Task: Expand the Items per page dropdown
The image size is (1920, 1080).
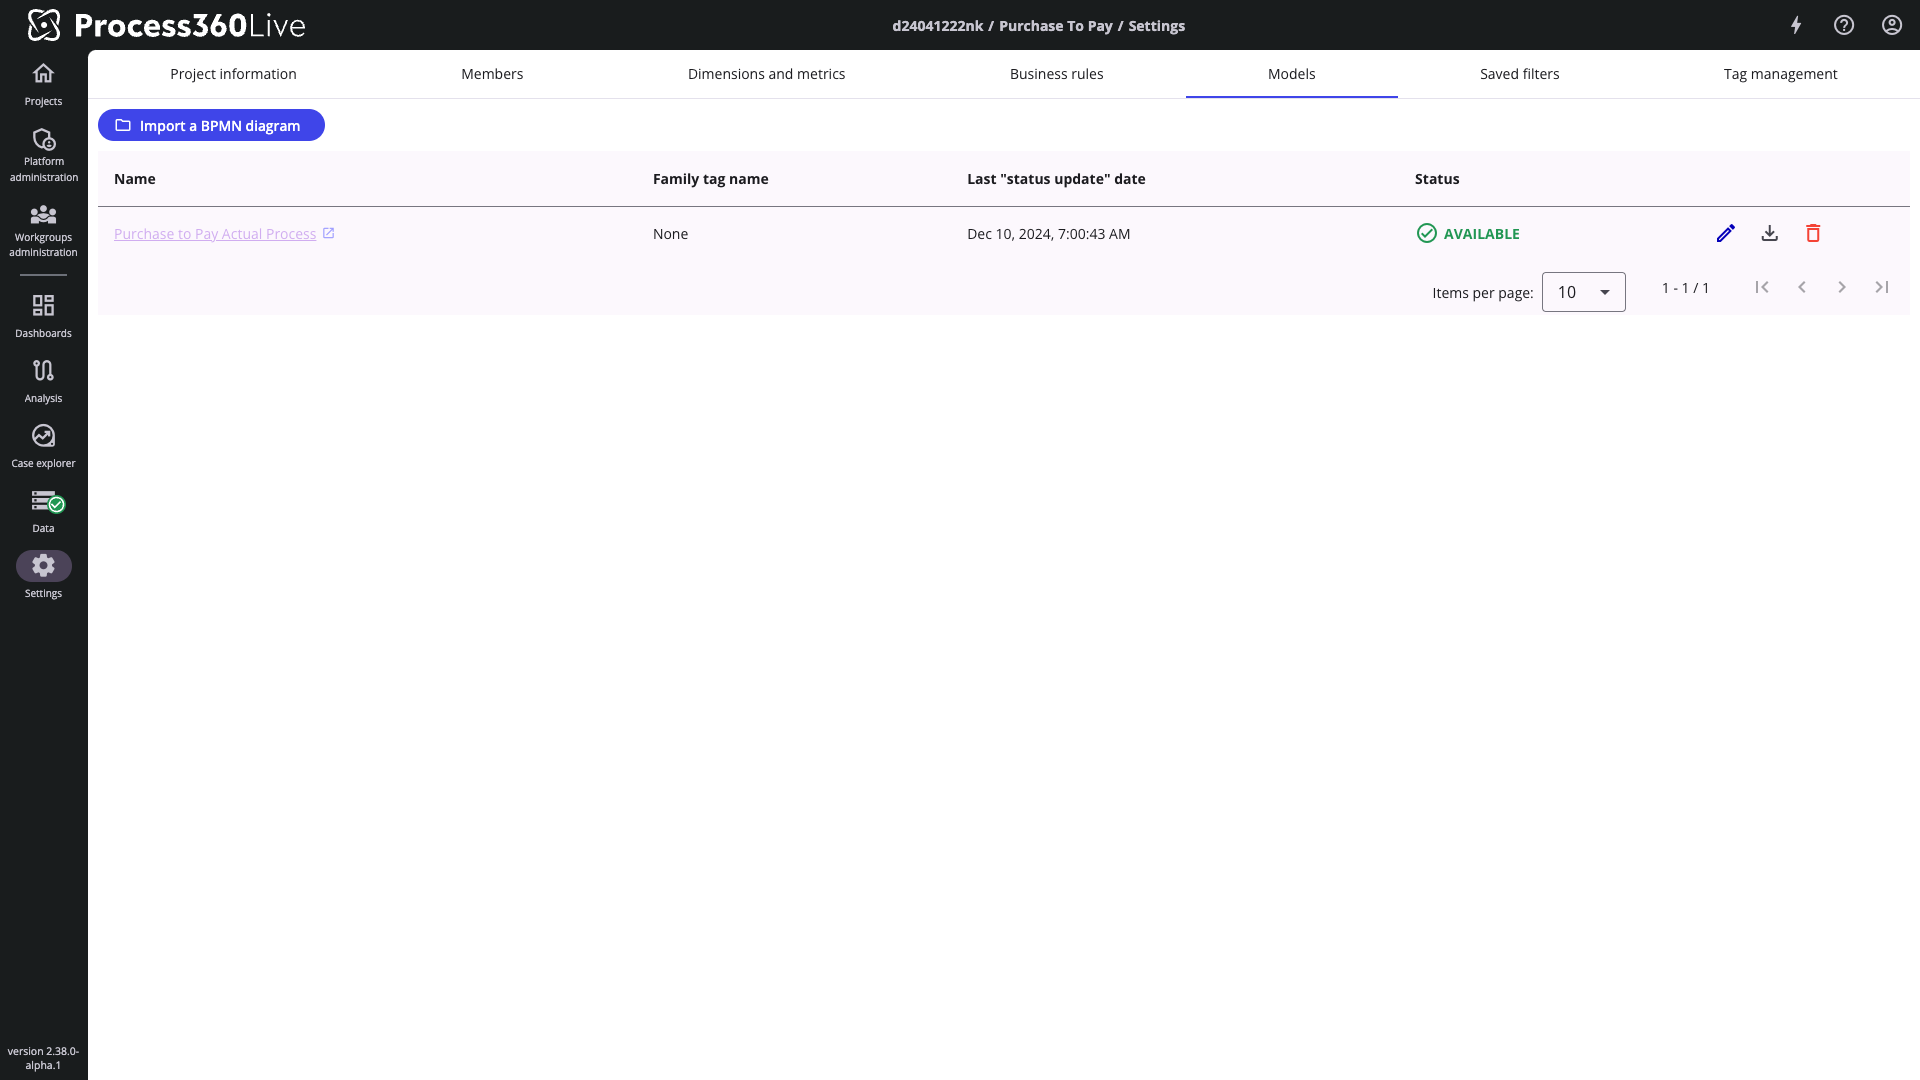Action: coord(1583,292)
